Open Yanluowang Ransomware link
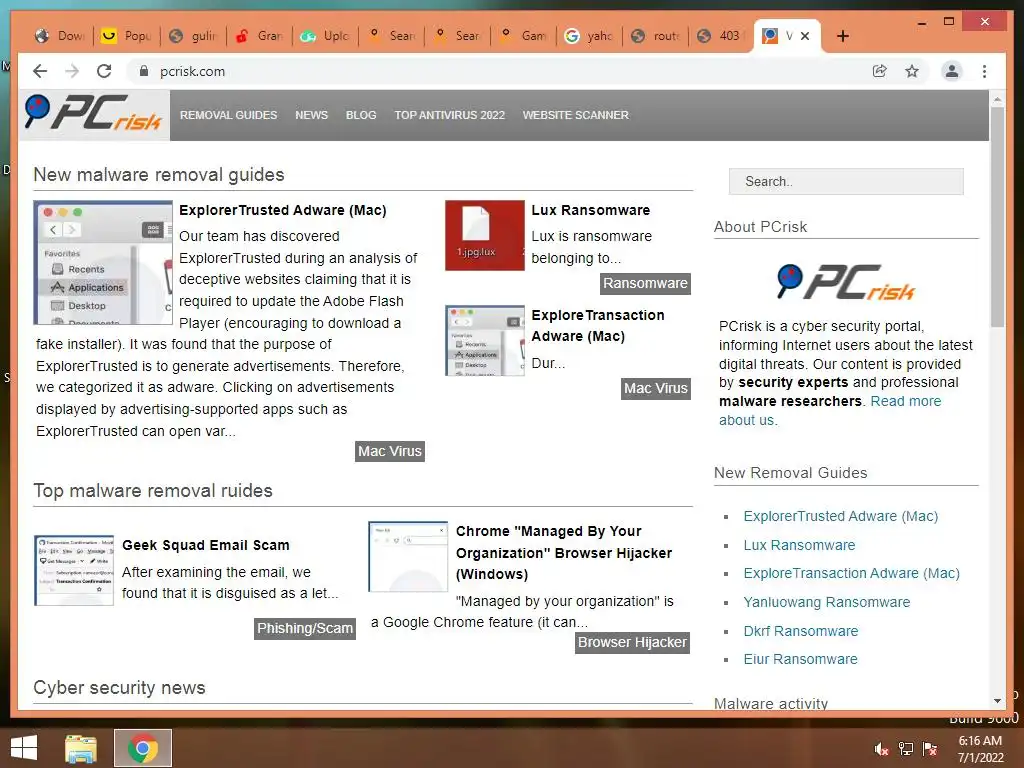This screenshot has width=1024, height=768. click(x=826, y=602)
